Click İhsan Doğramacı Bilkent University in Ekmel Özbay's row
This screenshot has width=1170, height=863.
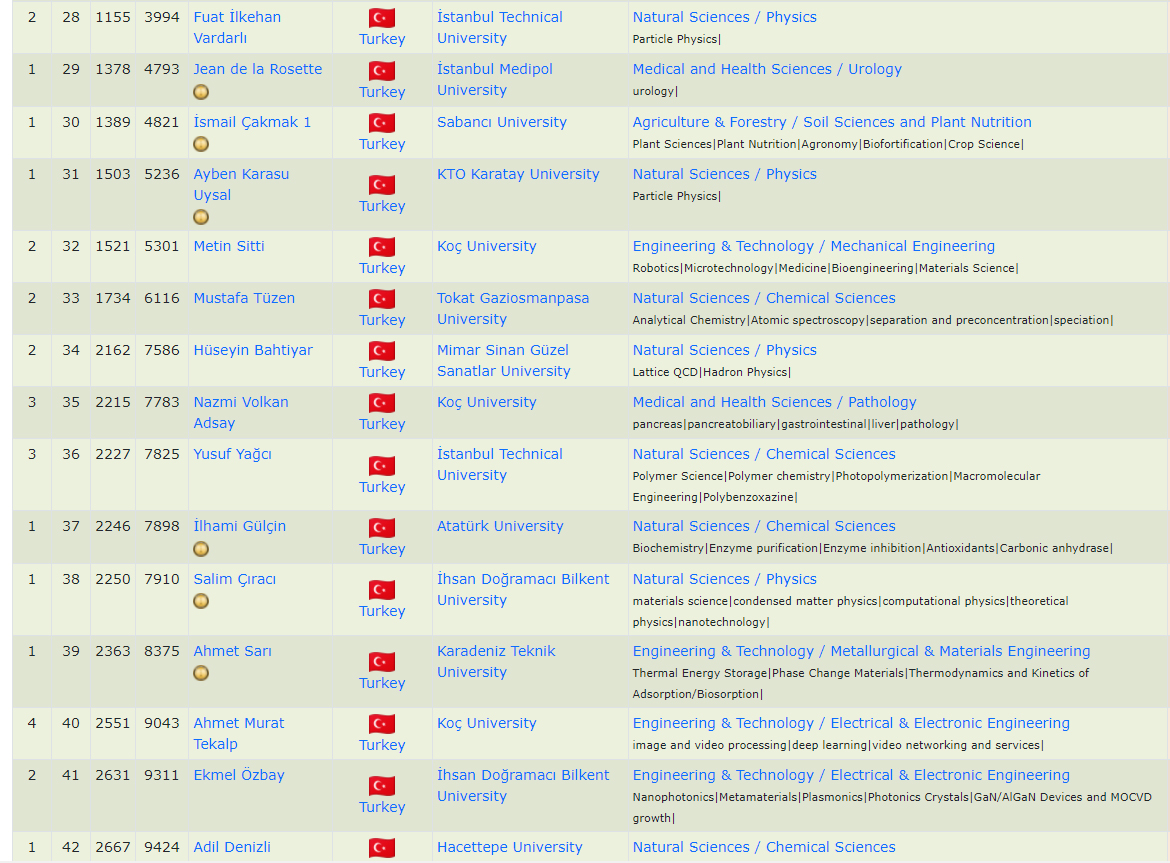click(523, 785)
